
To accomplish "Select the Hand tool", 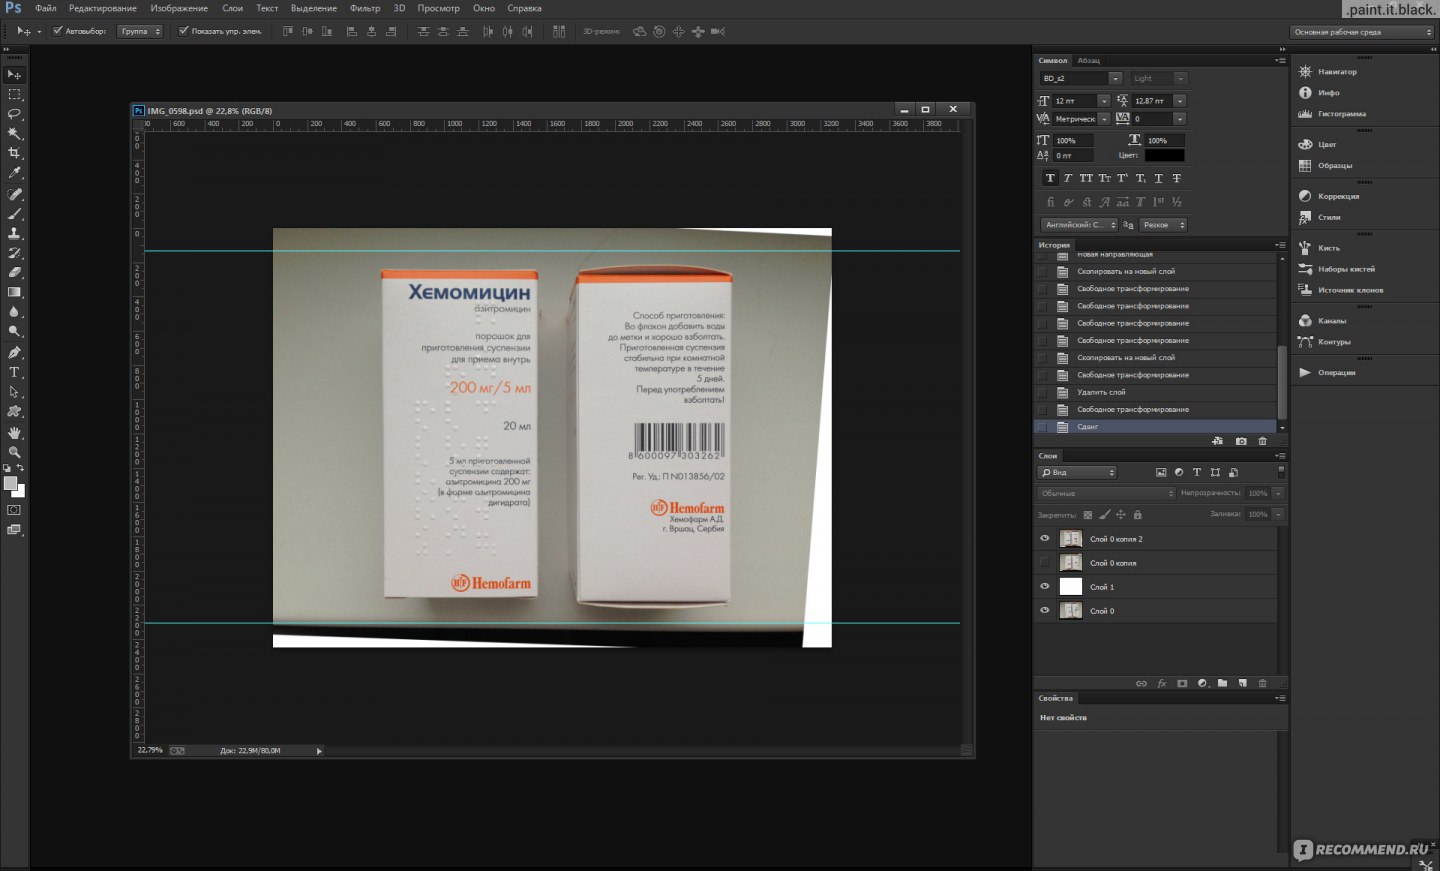I will [14, 433].
